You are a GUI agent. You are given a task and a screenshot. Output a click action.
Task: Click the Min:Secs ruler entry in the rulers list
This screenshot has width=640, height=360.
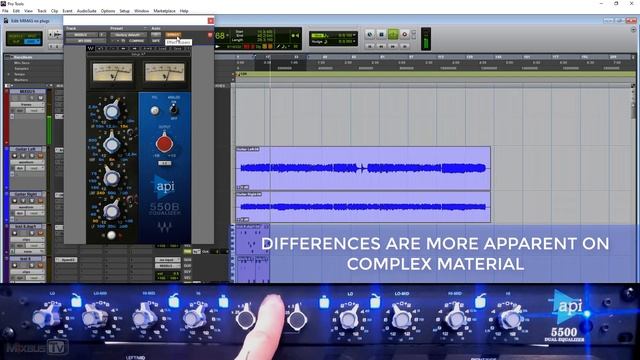pos(21,63)
